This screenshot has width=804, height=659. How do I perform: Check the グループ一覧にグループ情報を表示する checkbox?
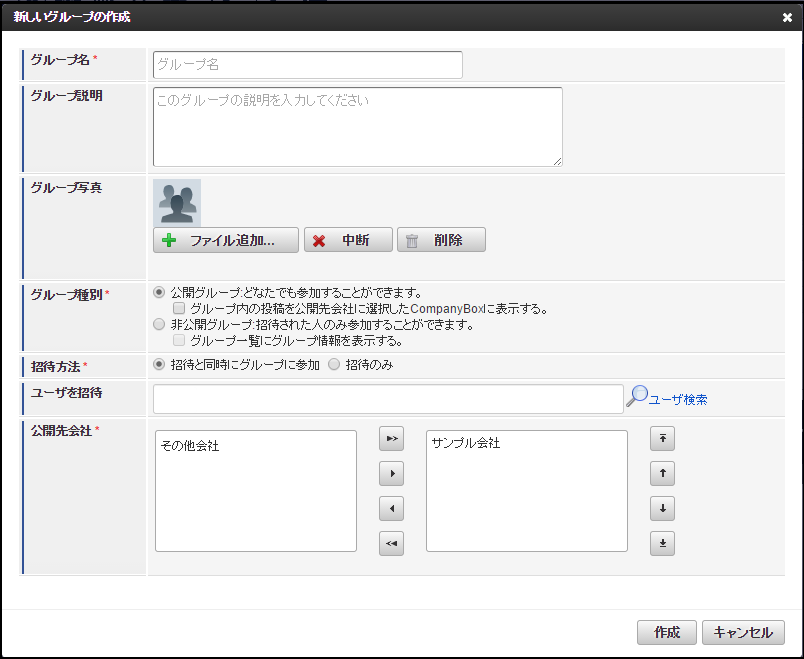pos(179,340)
